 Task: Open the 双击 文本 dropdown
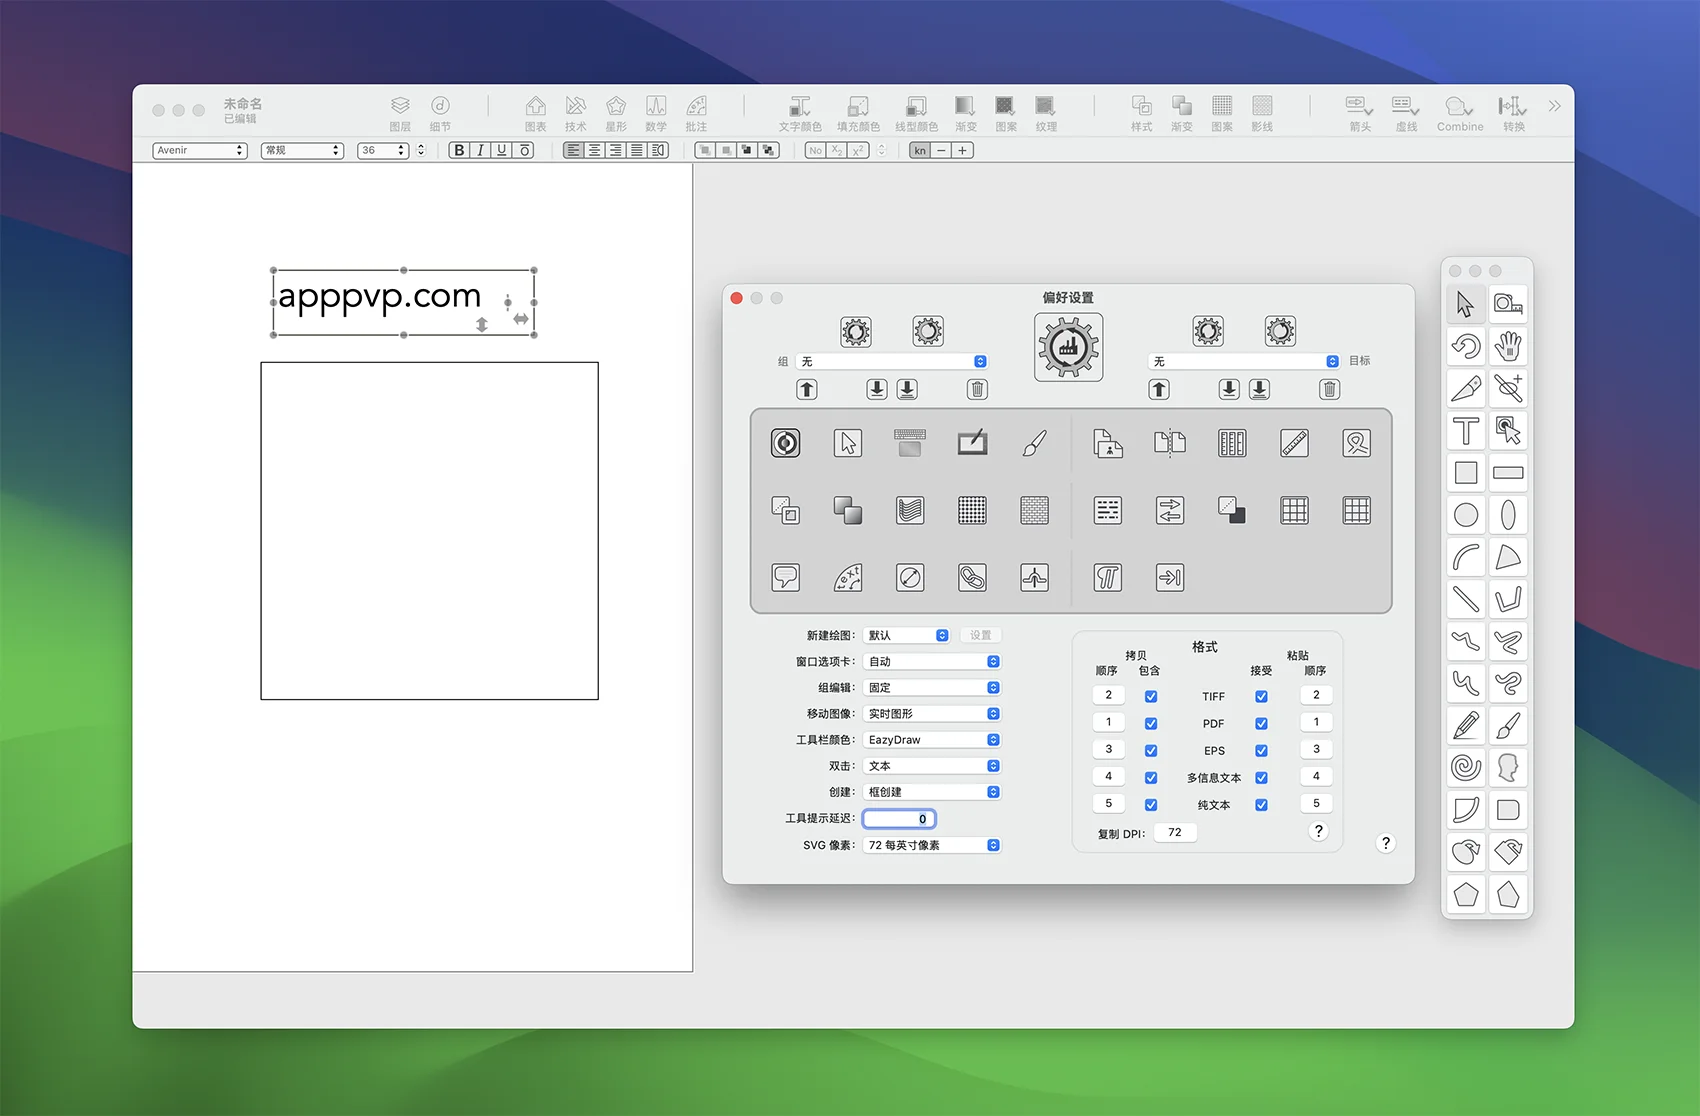pyautogui.click(x=932, y=765)
